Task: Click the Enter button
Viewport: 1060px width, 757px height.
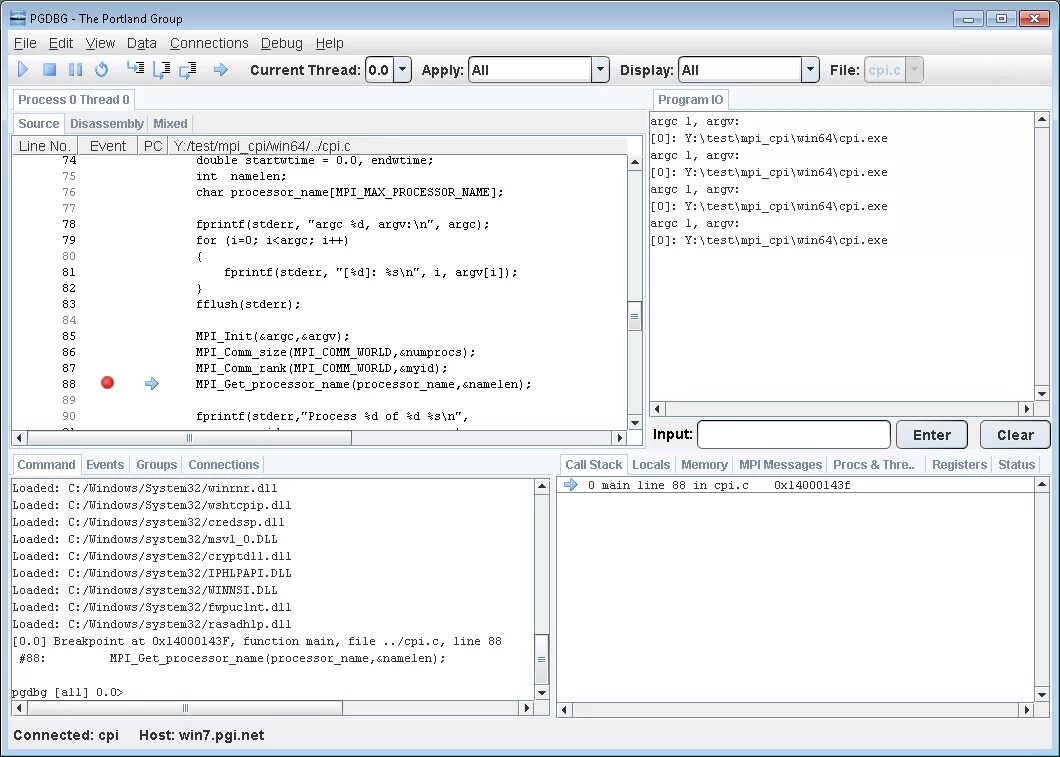Action: click(x=932, y=435)
